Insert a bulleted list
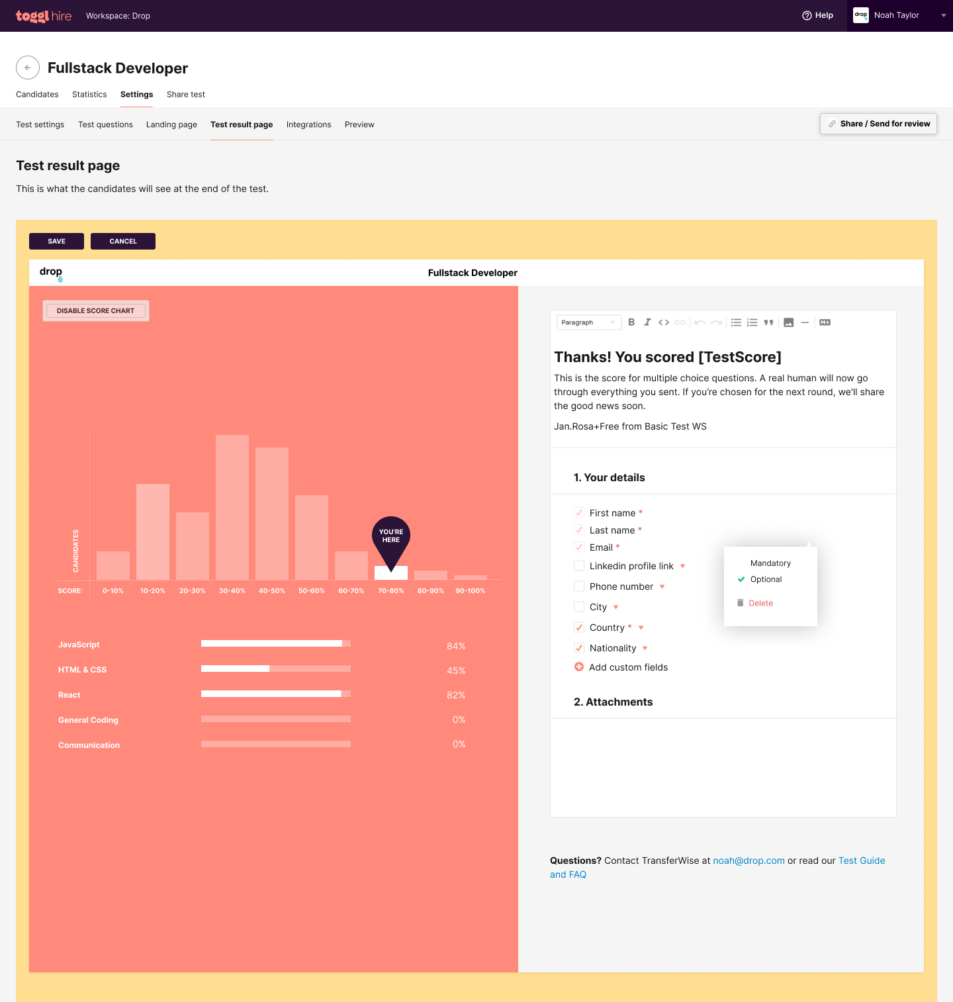 coord(736,322)
